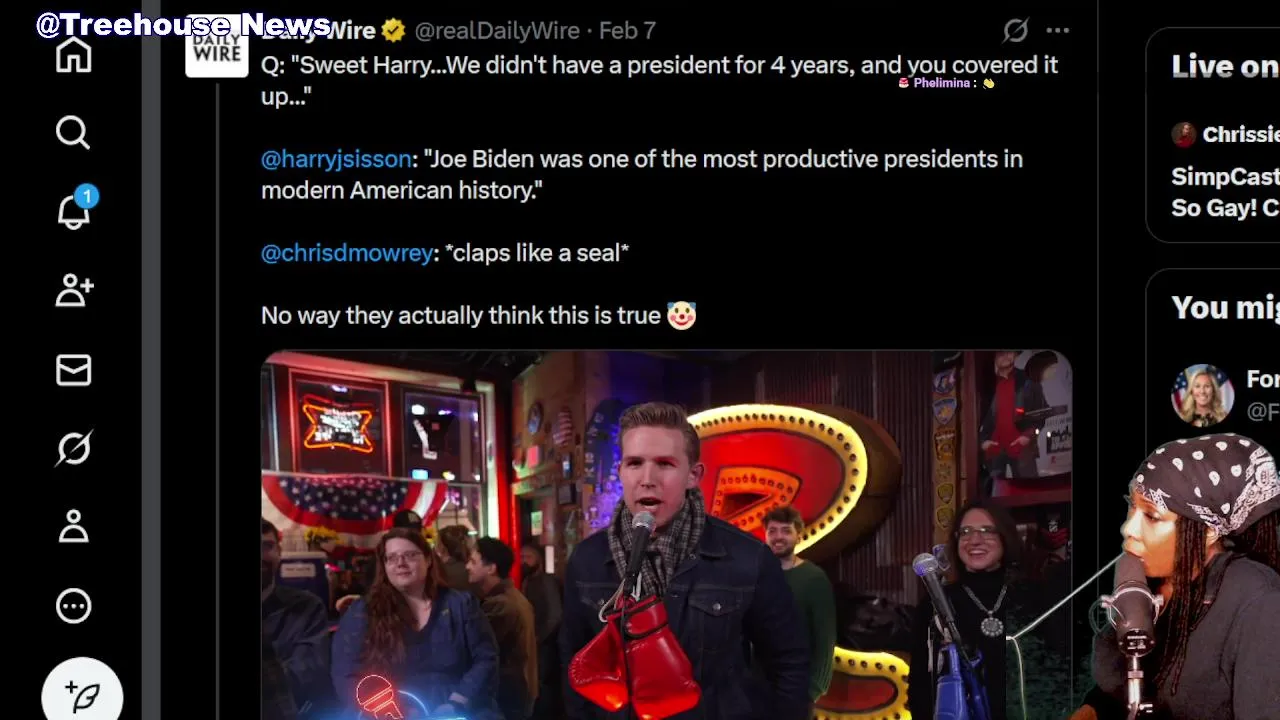The height and width of the screenshot is (720, 1280).
Task: Compose a new post with feather button
Action: pyautogui.click(x=83, y=692)
